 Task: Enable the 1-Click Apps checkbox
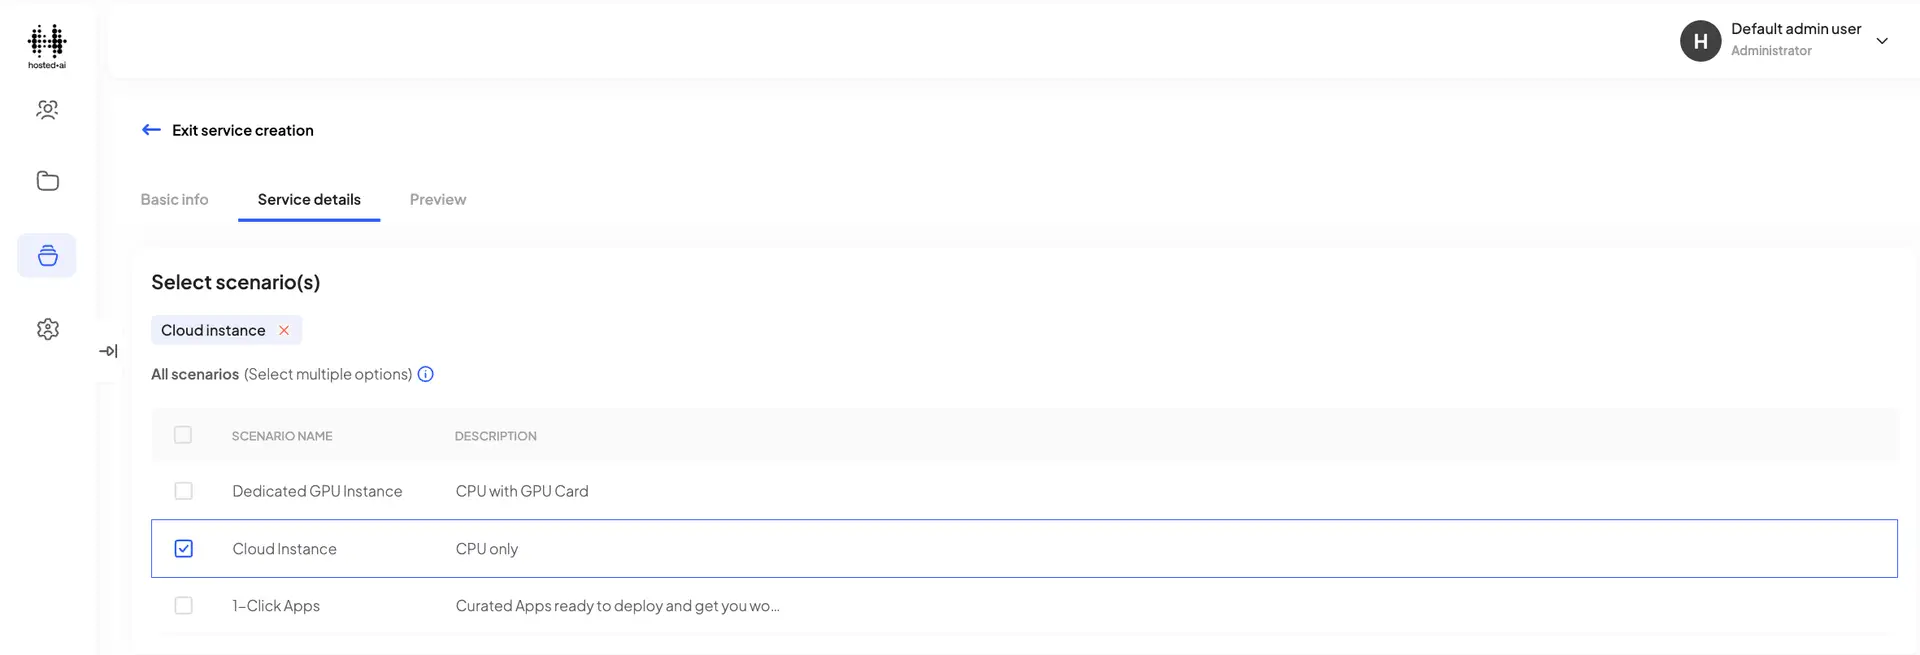(183, 606)
